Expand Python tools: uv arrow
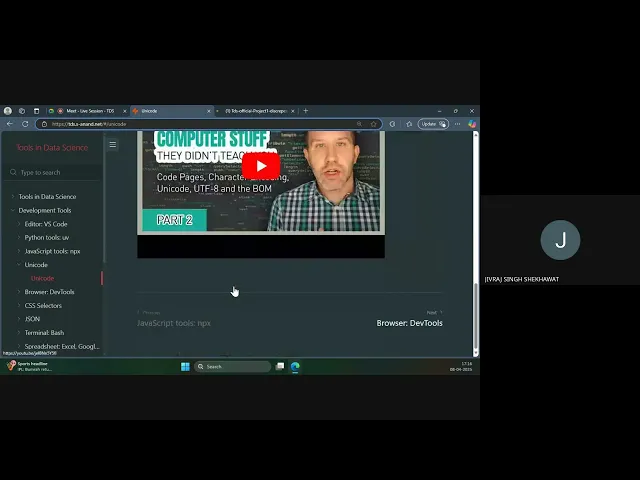 tap(19, 237)
